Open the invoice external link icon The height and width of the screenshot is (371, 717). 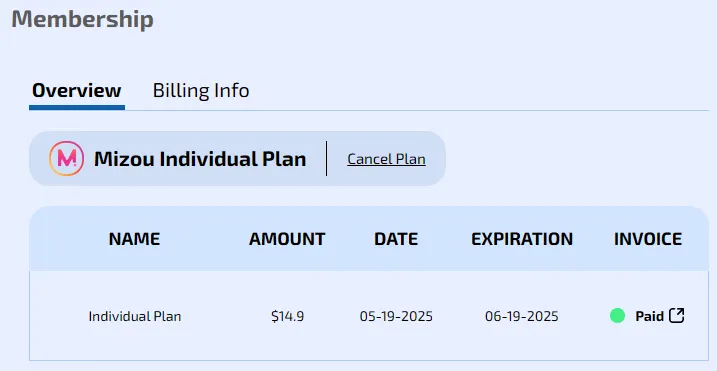tap(676, 316)
